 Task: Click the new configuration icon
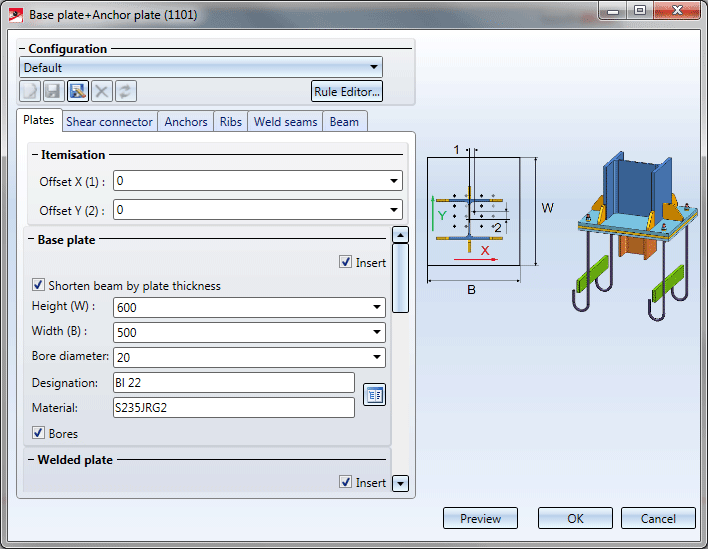[30, 91]
